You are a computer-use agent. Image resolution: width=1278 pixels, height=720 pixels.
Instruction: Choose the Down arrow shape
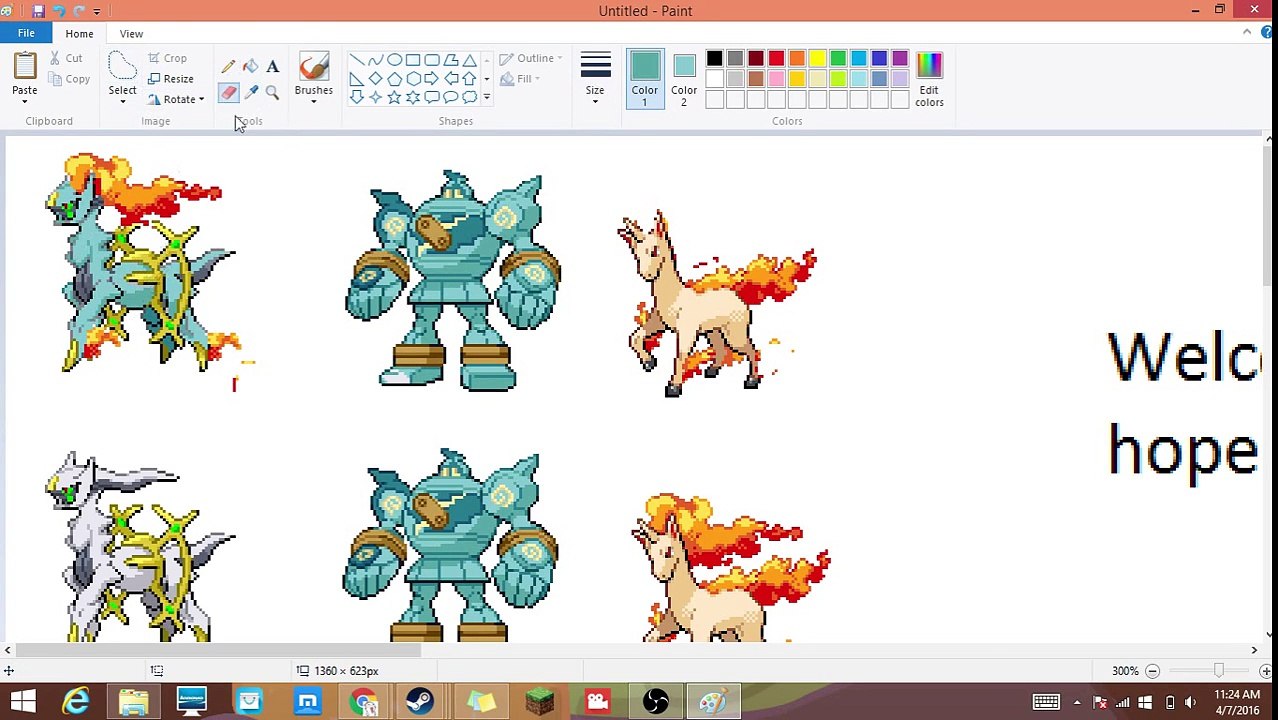coord(357,97)
